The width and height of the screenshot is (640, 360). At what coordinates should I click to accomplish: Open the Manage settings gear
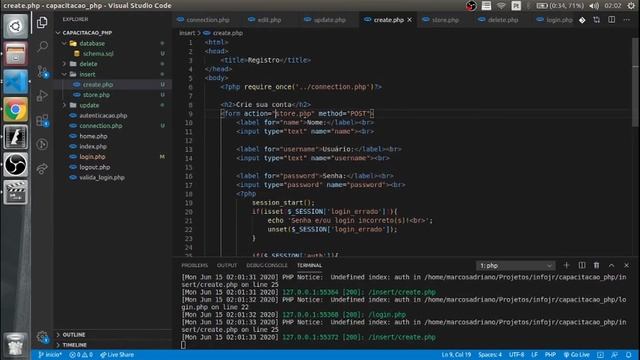(x=42, y=337)
